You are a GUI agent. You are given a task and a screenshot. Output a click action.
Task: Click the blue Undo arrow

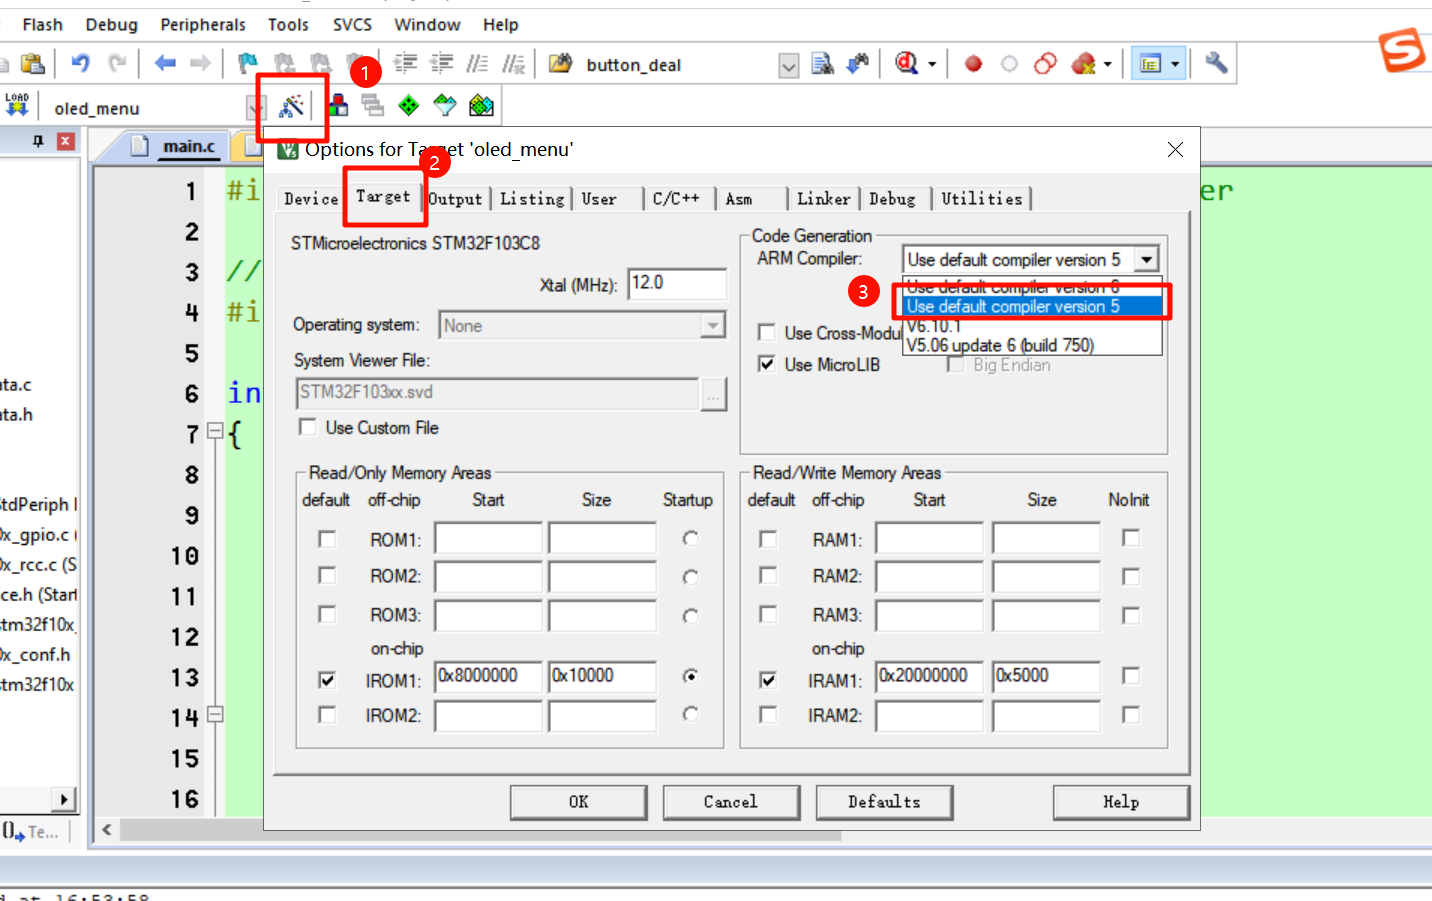[x=80, y=64]
